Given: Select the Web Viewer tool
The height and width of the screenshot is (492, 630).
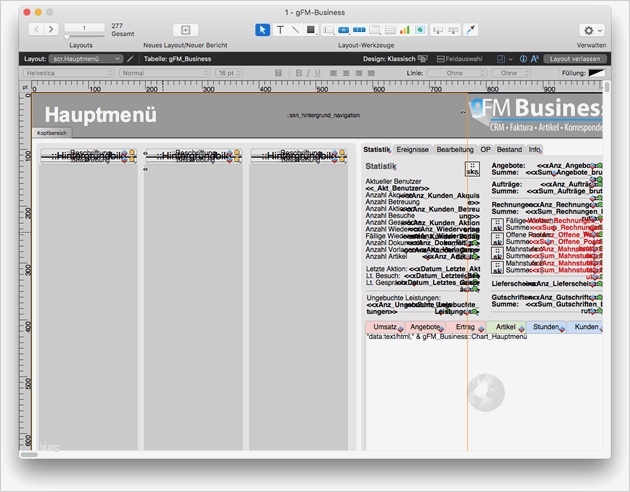Looking at the screenshot, I should [x=420, y=30].
